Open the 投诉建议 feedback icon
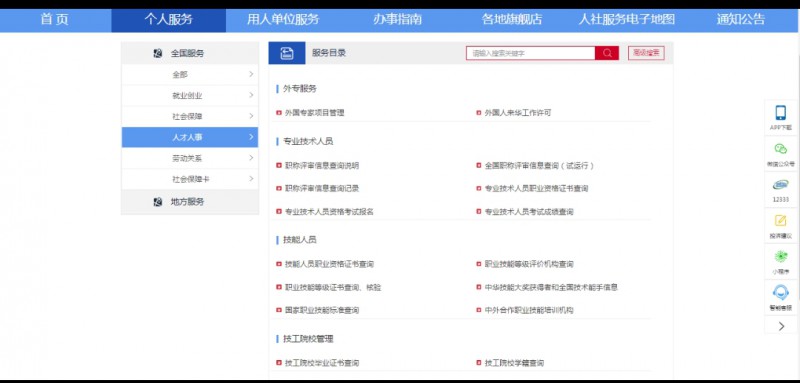The width and height of the screenshot is (800, 383). click(781, 221)
